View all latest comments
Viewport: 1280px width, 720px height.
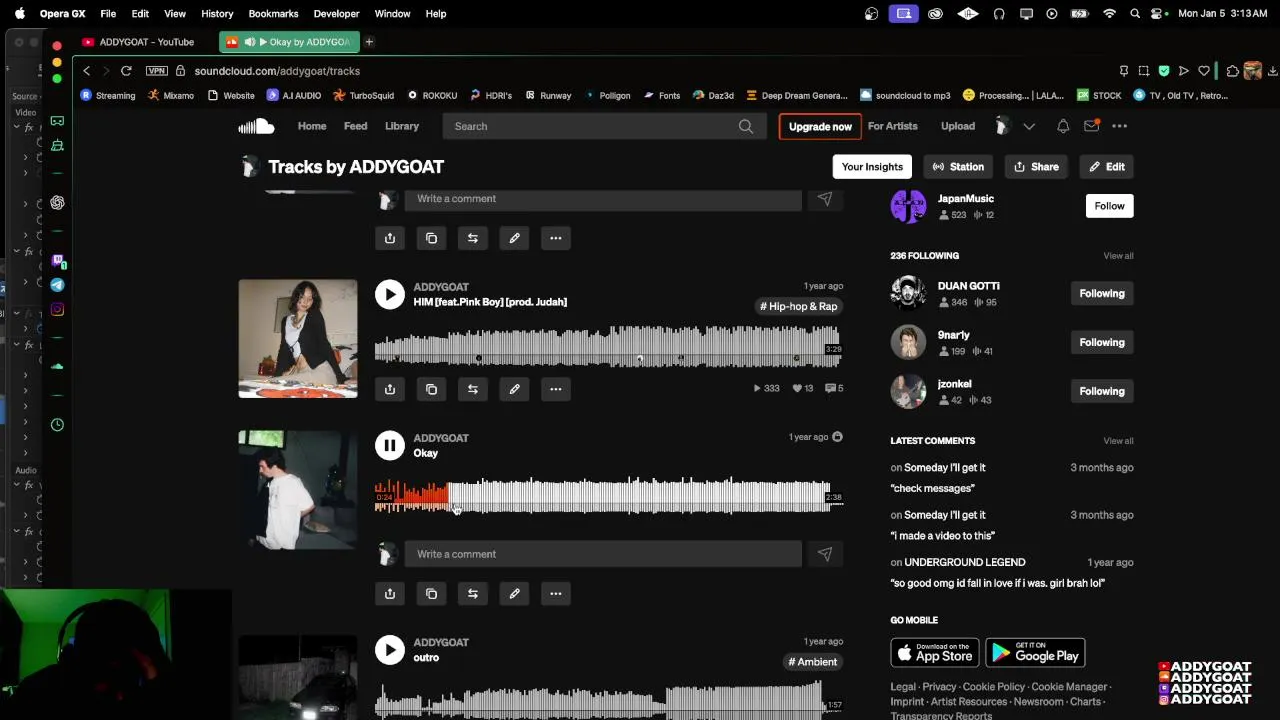[1118, 441]
